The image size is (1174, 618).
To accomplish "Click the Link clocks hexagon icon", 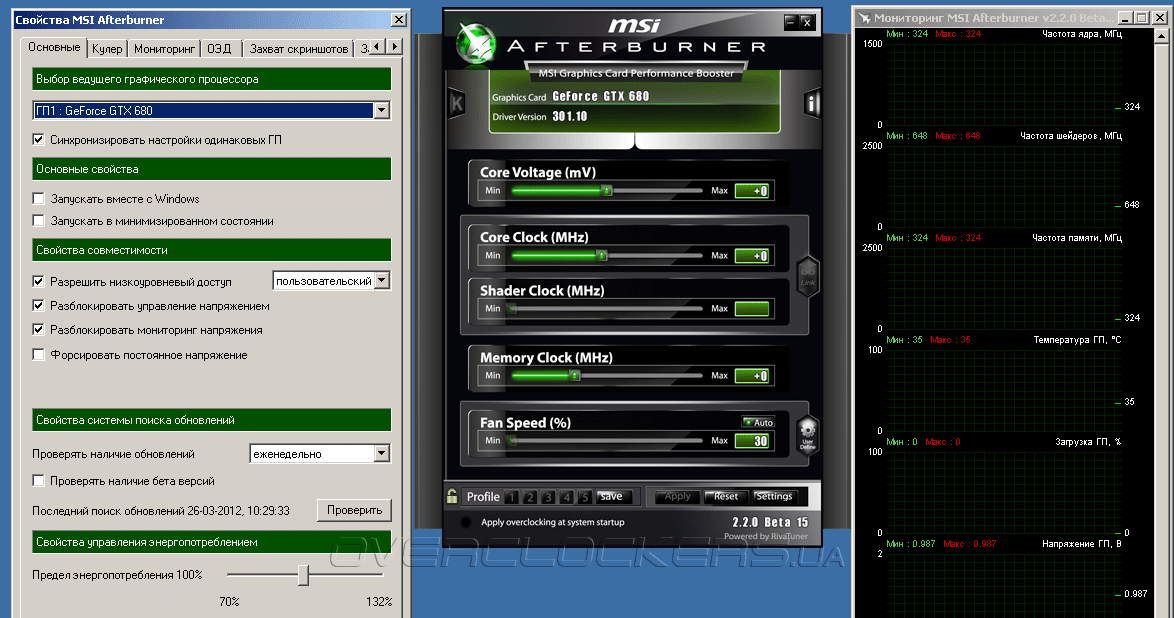I will pyautogui.click(x=807, y=276).
